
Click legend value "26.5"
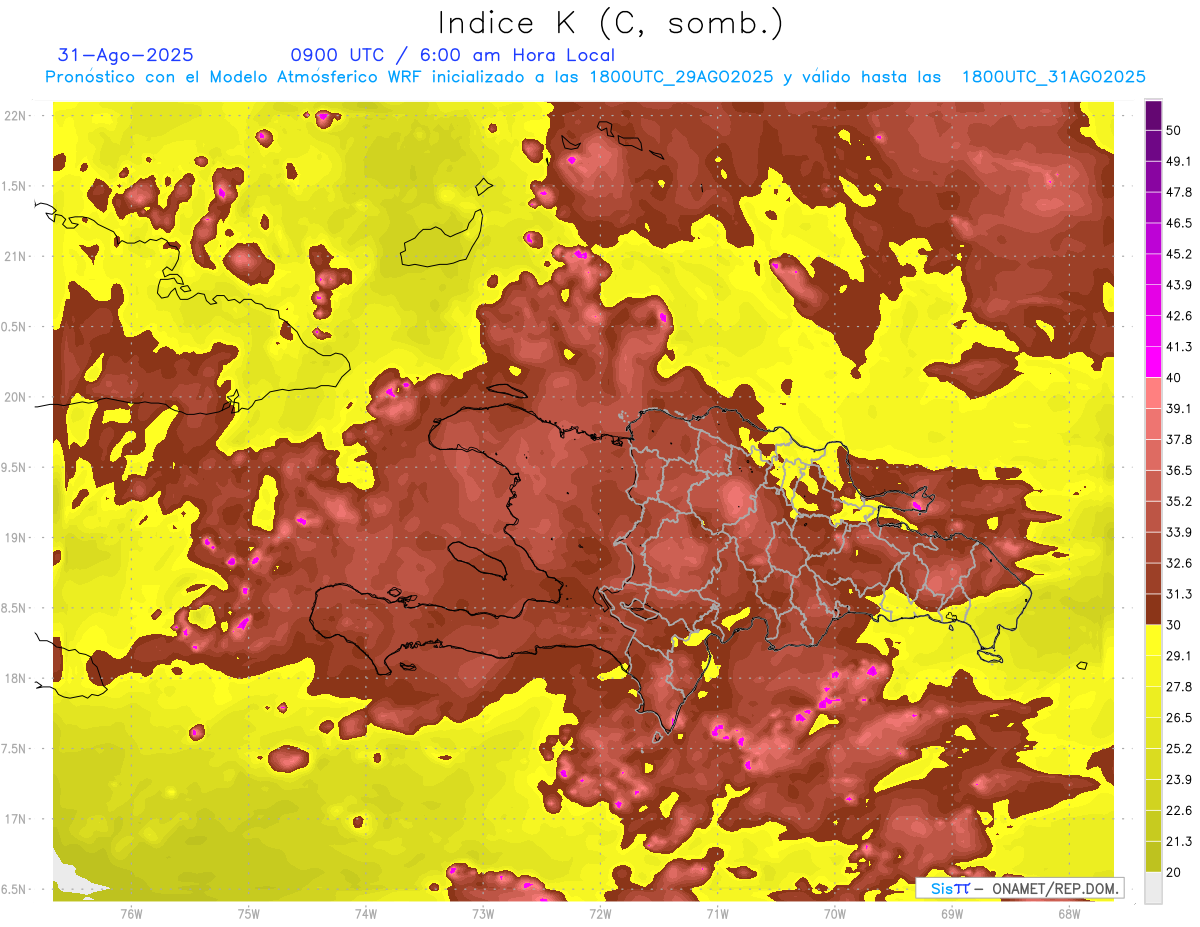pos(1179,718)
